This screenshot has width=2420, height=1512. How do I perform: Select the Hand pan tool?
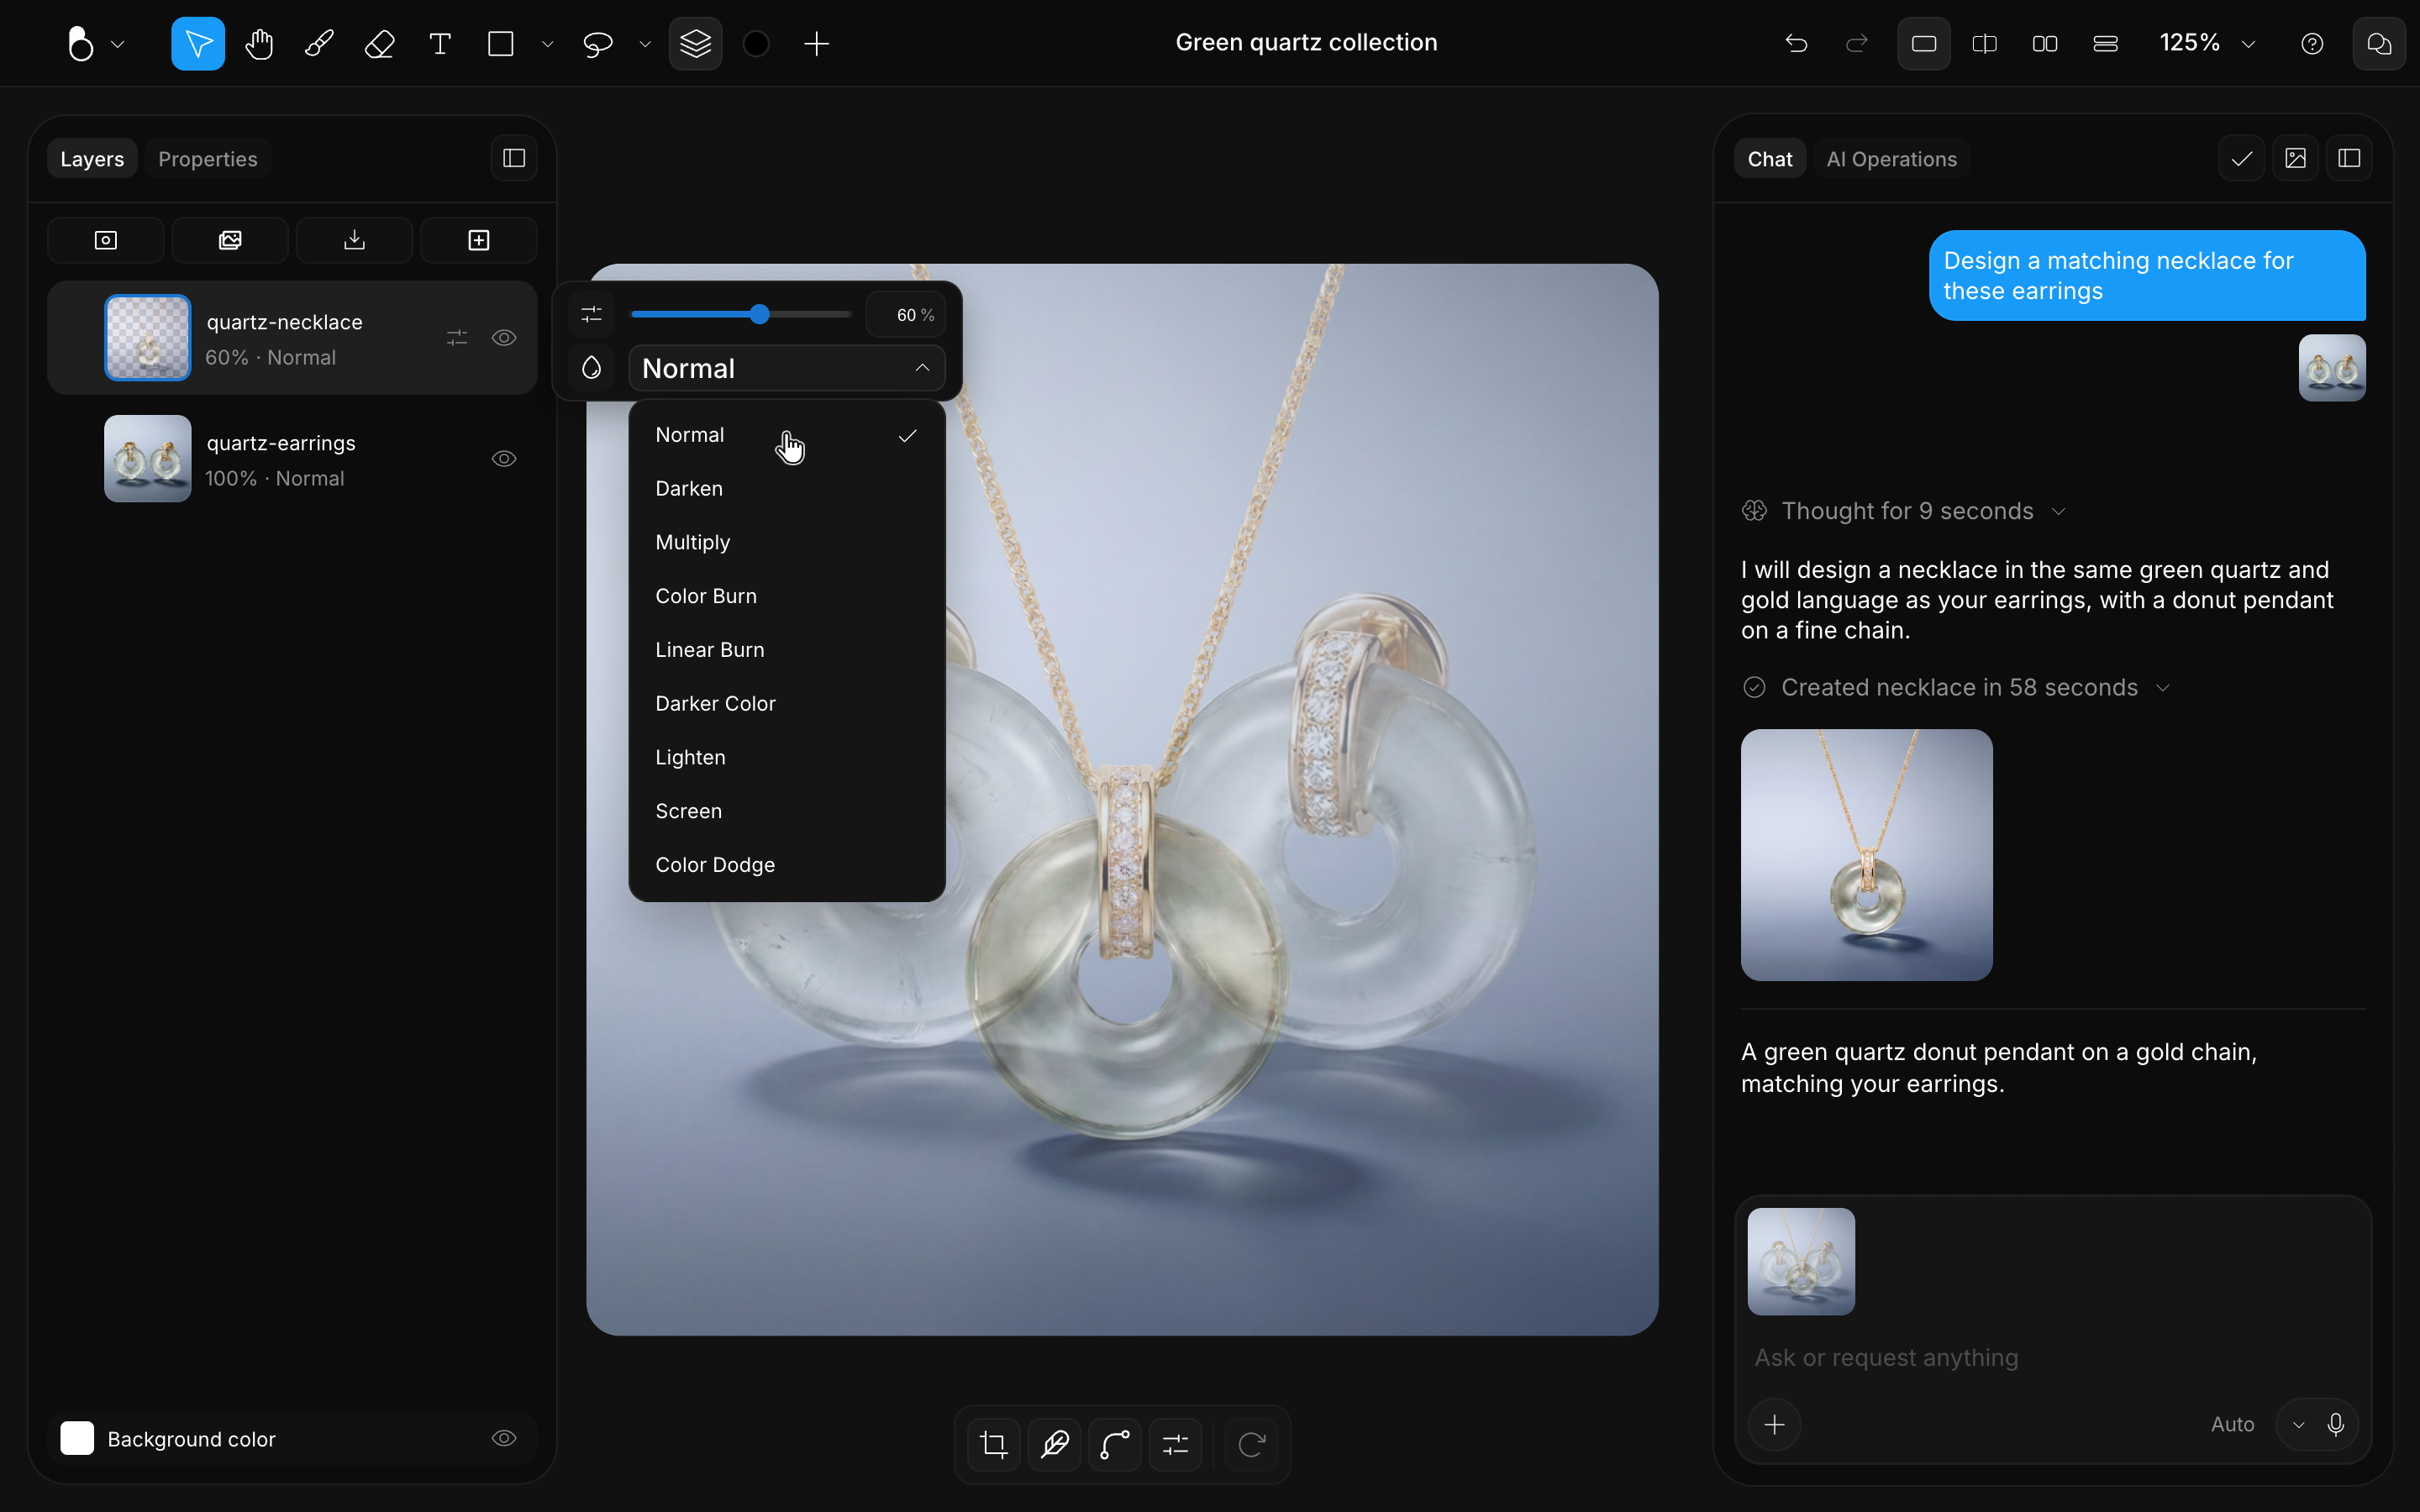click(259, 44)
